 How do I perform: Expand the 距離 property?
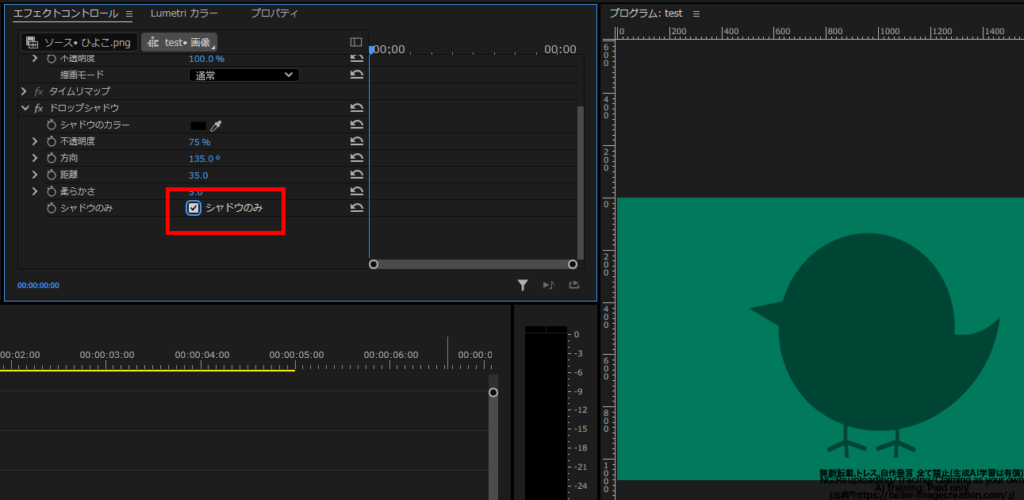click(x=35, y=175)
